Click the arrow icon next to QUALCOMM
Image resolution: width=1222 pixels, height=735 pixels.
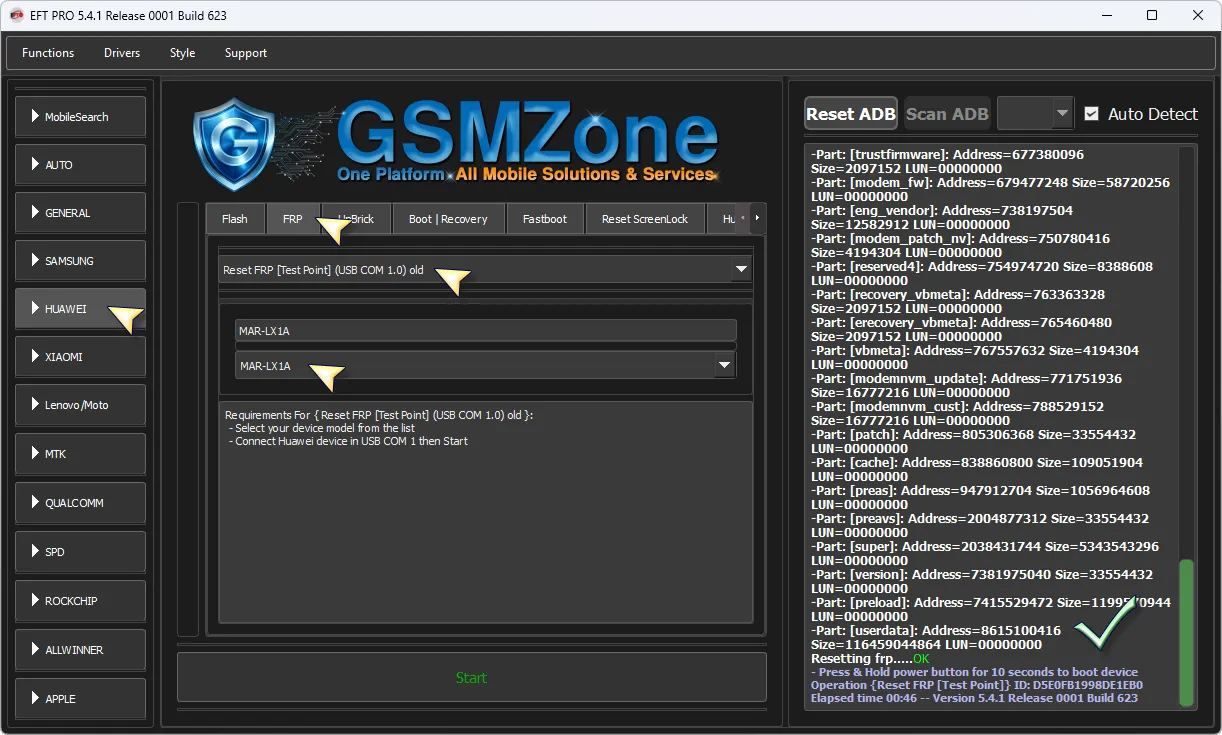click(35, 503)
